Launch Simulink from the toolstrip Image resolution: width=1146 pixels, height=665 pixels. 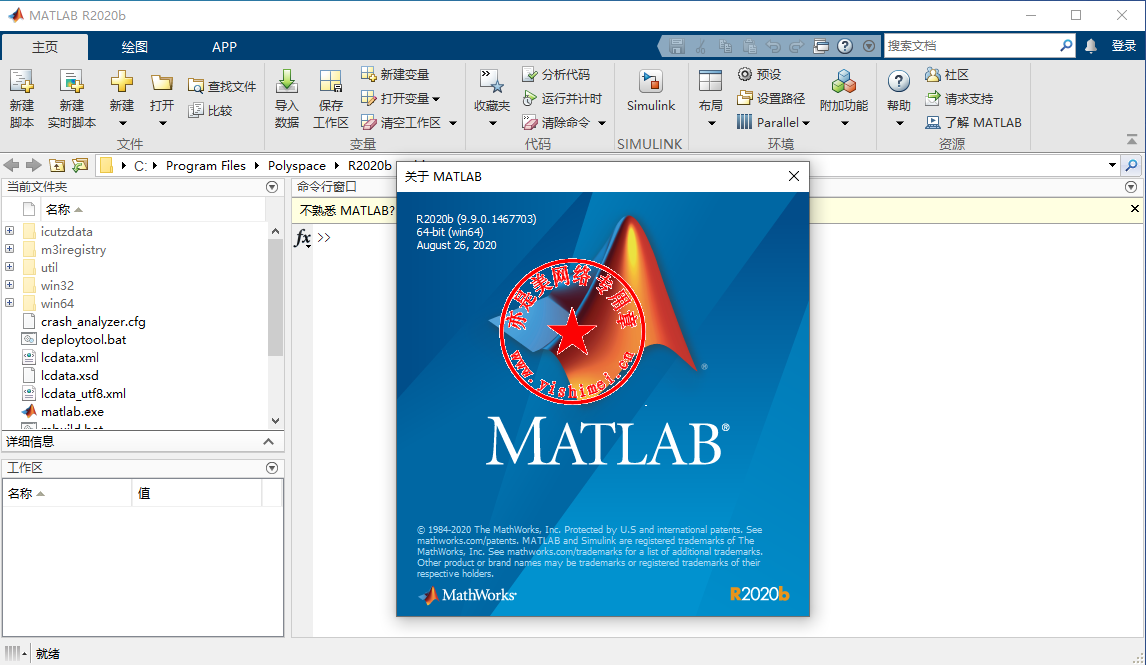(x=650, y=91)
